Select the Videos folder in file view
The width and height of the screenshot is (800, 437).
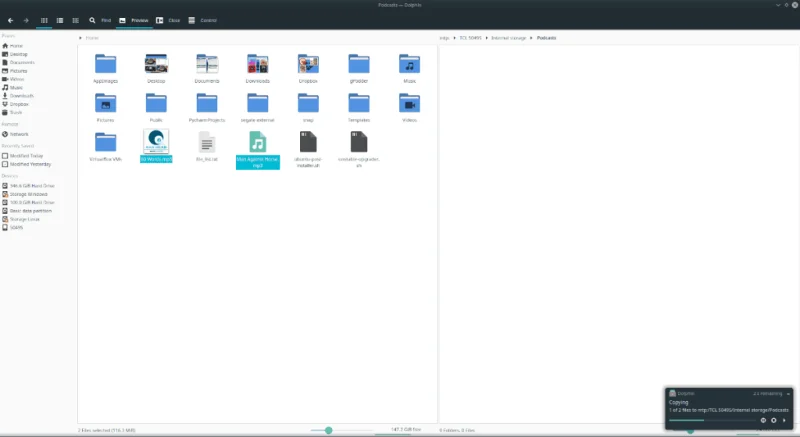[x=409, y=103]
